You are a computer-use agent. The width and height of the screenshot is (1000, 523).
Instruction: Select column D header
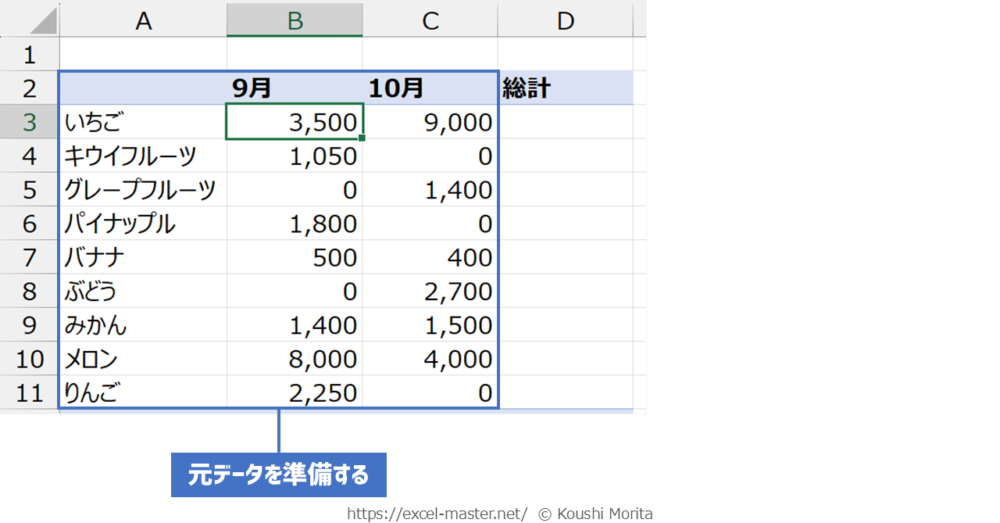pos(565,21)
